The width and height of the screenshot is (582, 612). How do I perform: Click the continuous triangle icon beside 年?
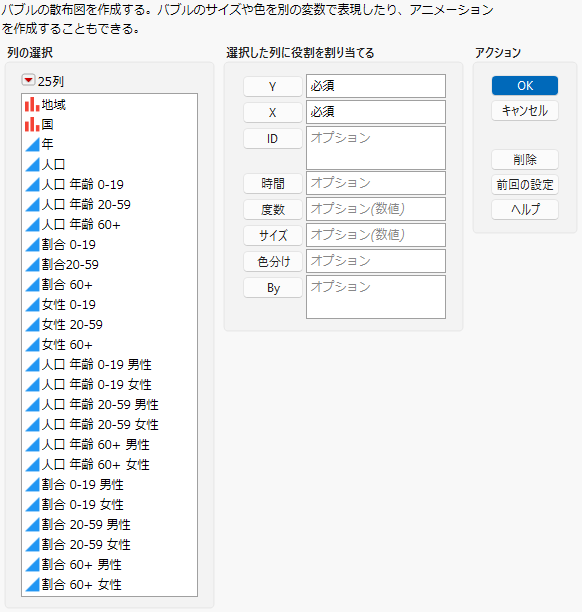point(32,144)
